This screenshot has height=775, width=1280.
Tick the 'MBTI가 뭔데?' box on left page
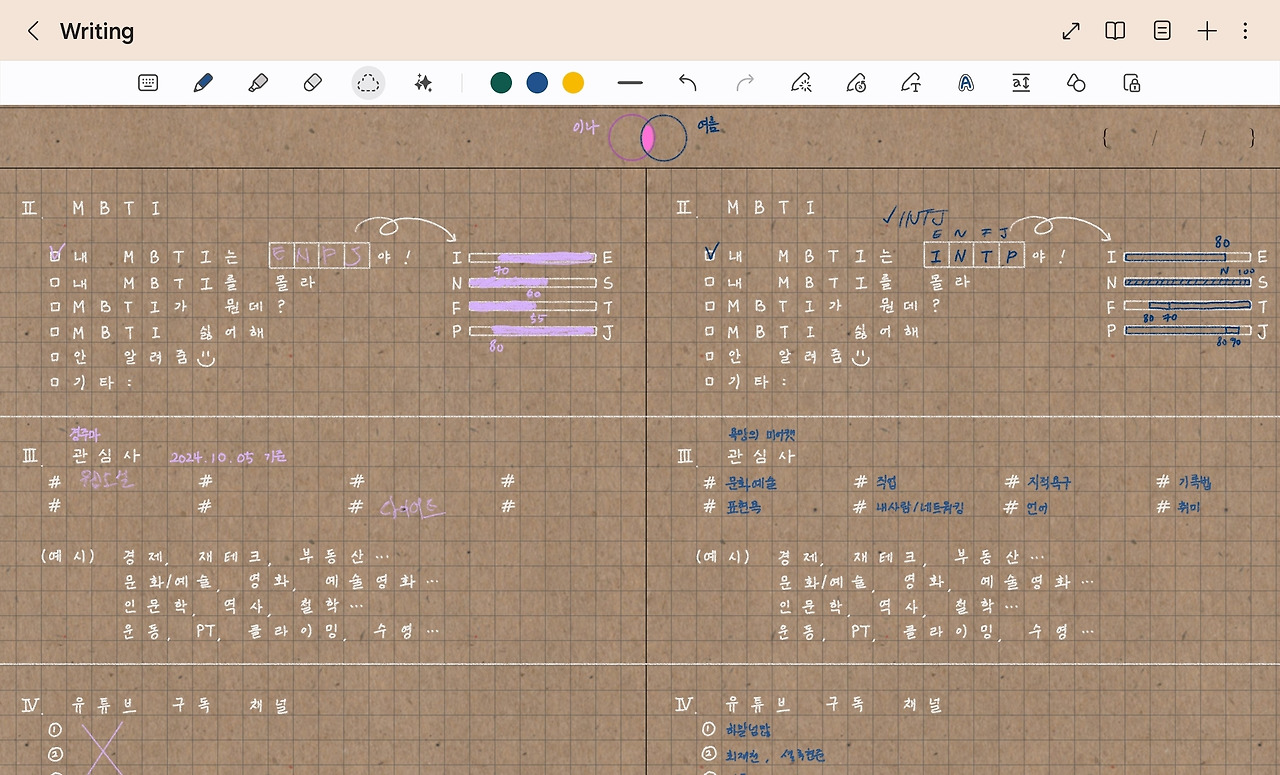point(56,307)
